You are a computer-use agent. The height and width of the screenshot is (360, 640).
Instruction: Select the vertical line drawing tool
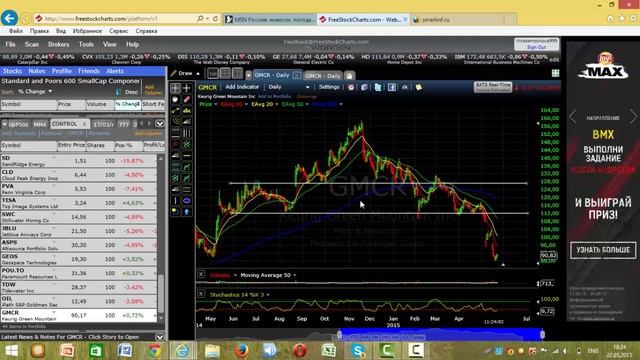click(x=176, y=200)
